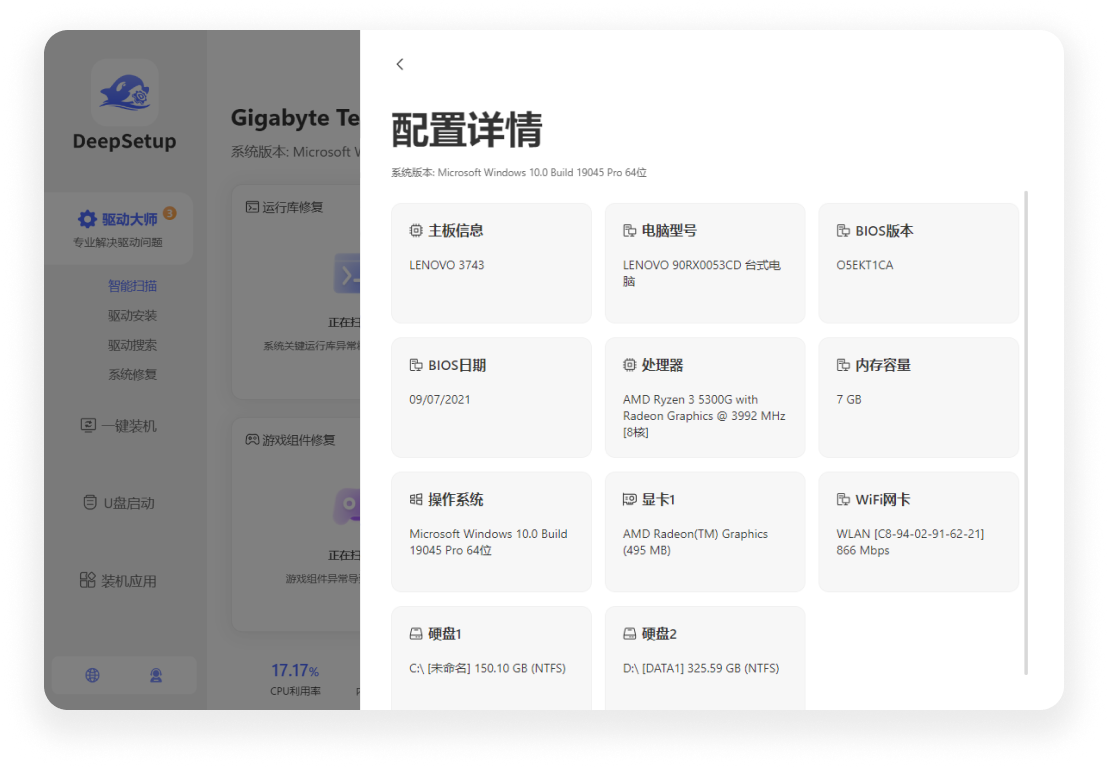Click the 显卡1 graphics card icon
The height and width of the screenshot is (768, 1108).
tap(629, 499)
